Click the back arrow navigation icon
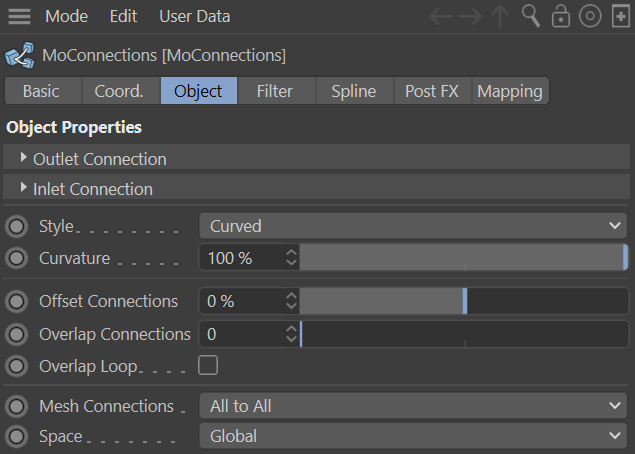 point(441,17)
